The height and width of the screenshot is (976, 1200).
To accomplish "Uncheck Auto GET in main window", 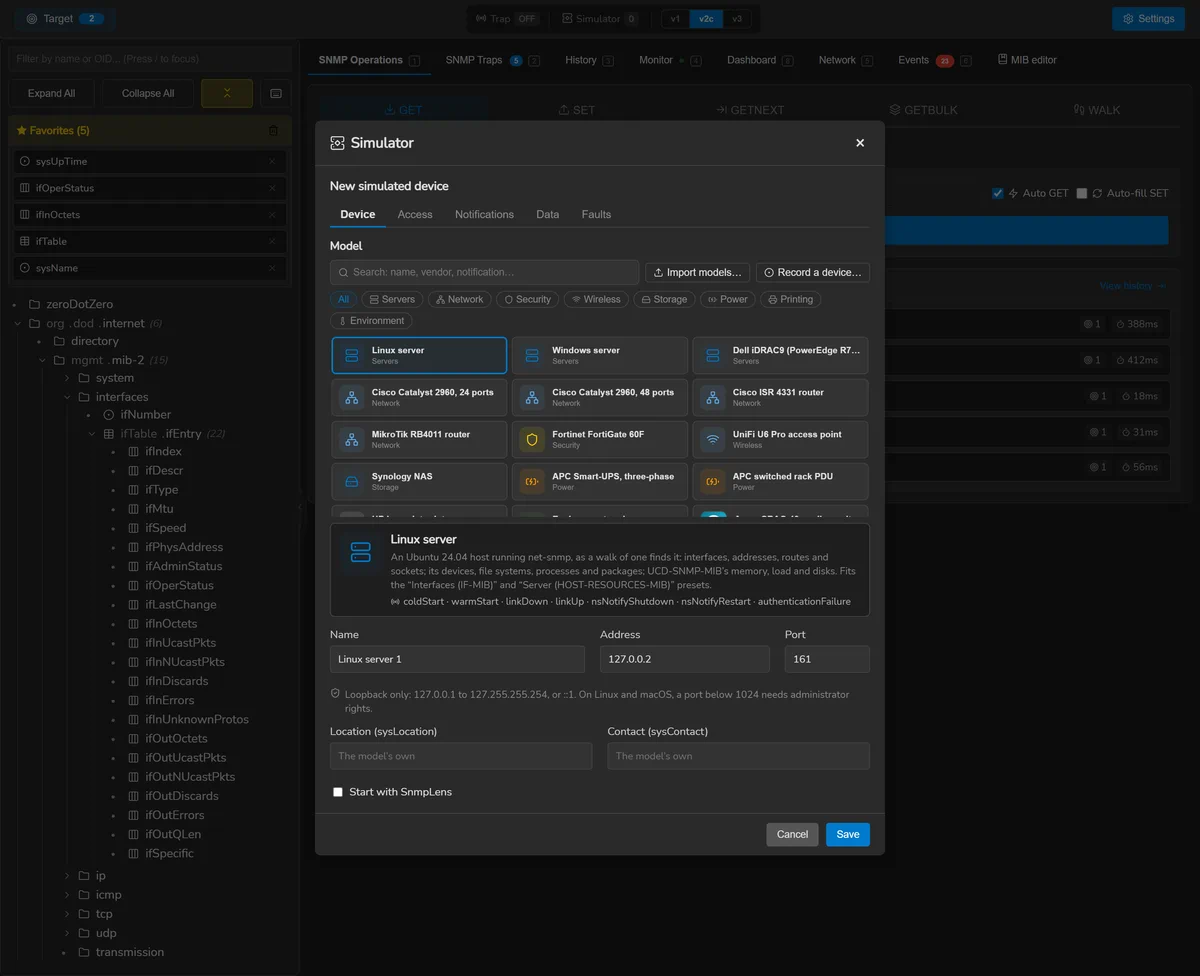I will (x=997, y=193).
